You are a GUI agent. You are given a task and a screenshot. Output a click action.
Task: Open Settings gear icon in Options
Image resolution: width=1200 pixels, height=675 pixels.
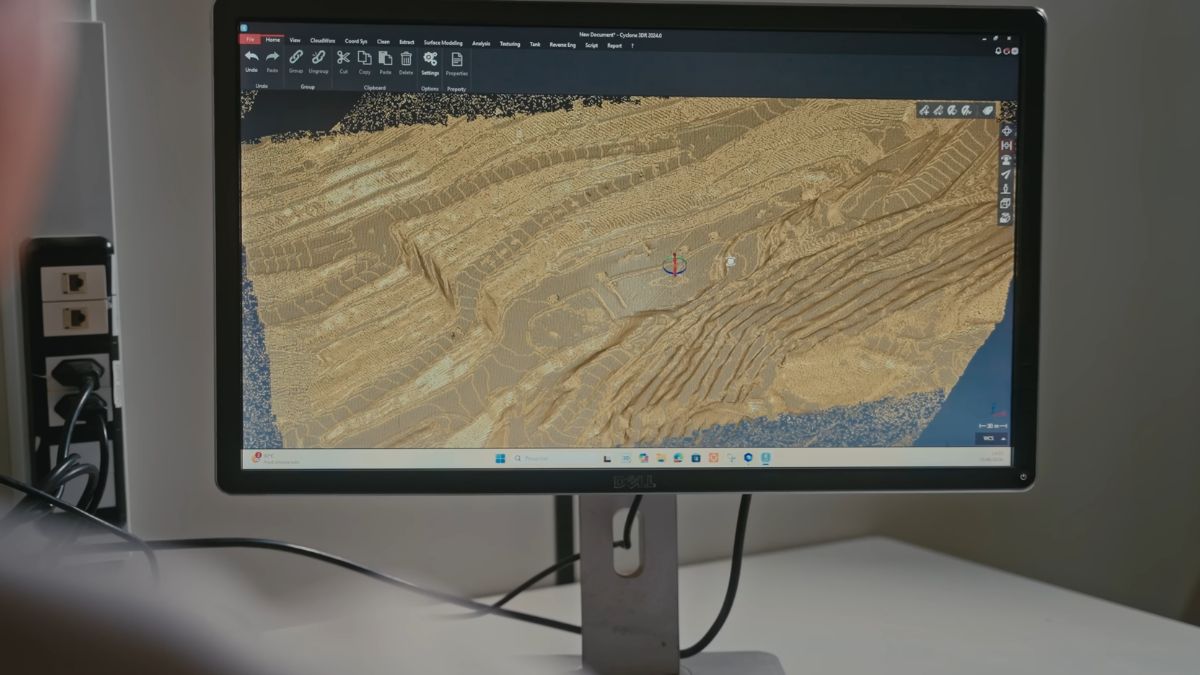430,58
